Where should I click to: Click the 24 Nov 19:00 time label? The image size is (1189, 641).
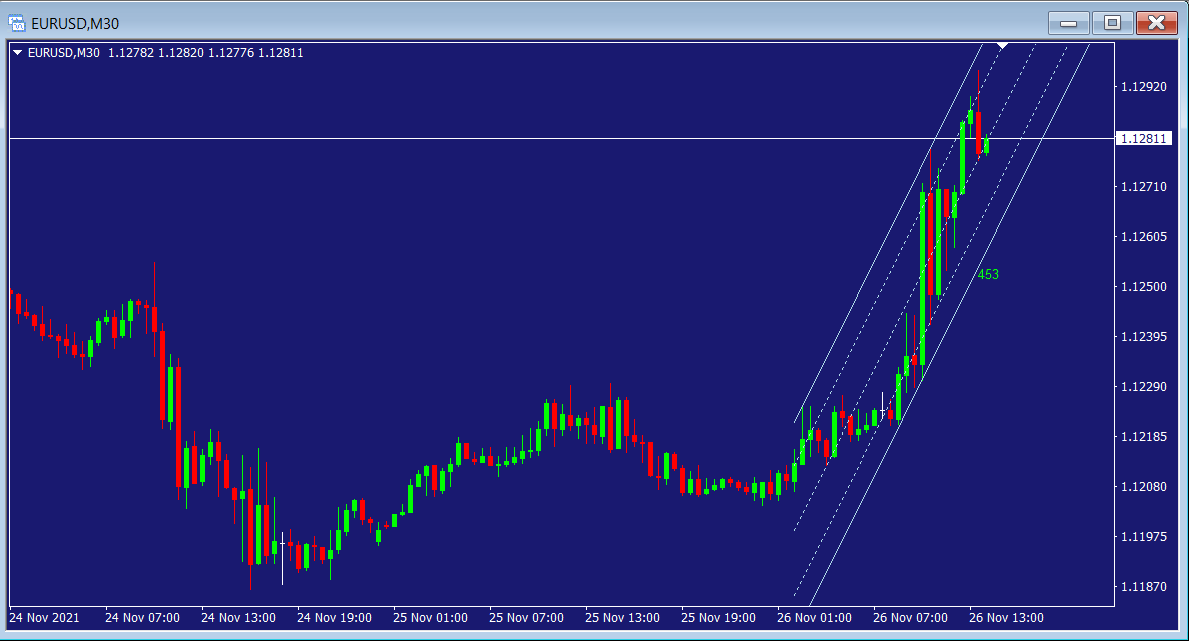click(x=334, y=617)
